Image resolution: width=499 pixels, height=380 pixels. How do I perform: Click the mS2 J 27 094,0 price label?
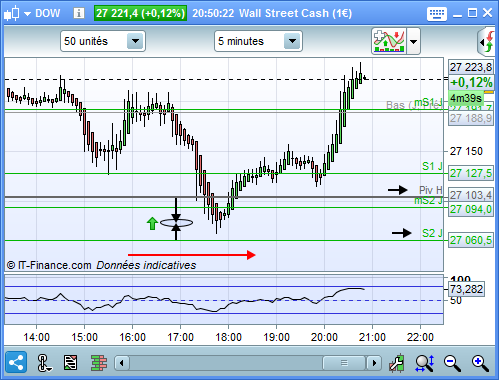(x=471, y=209)
